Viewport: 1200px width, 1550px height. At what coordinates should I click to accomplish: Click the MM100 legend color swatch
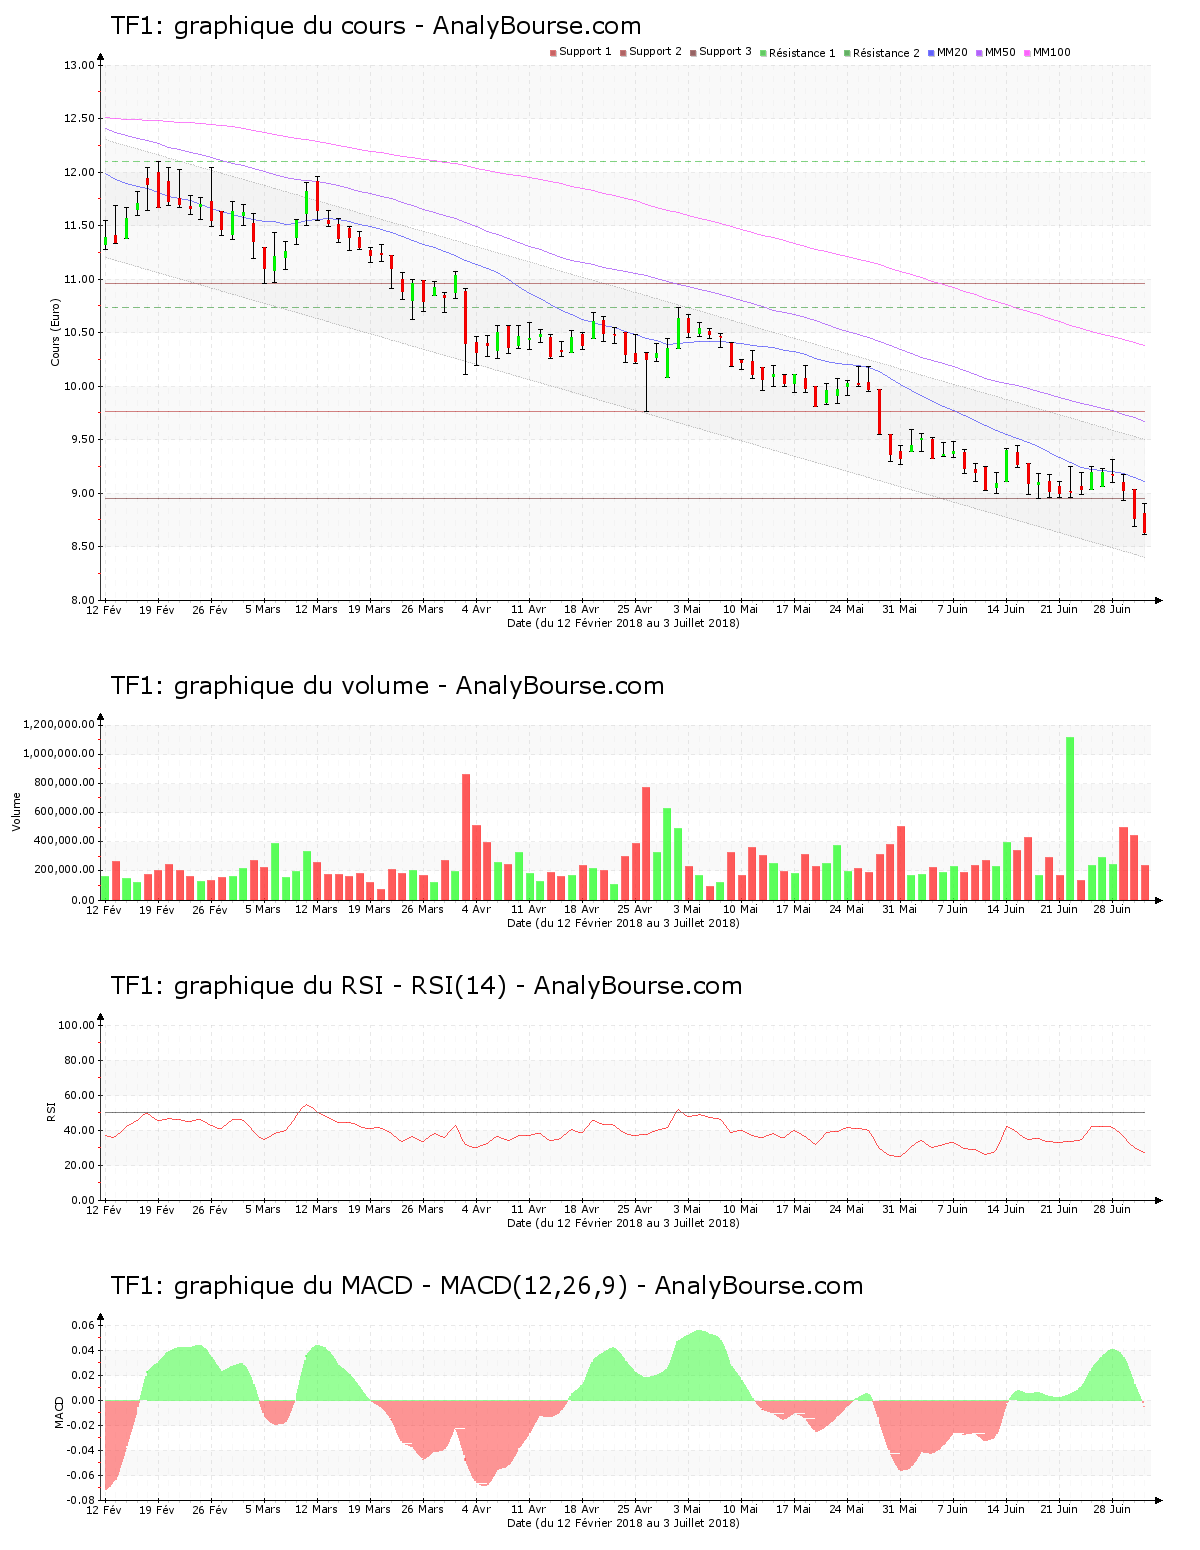(x=1027, y=53)
